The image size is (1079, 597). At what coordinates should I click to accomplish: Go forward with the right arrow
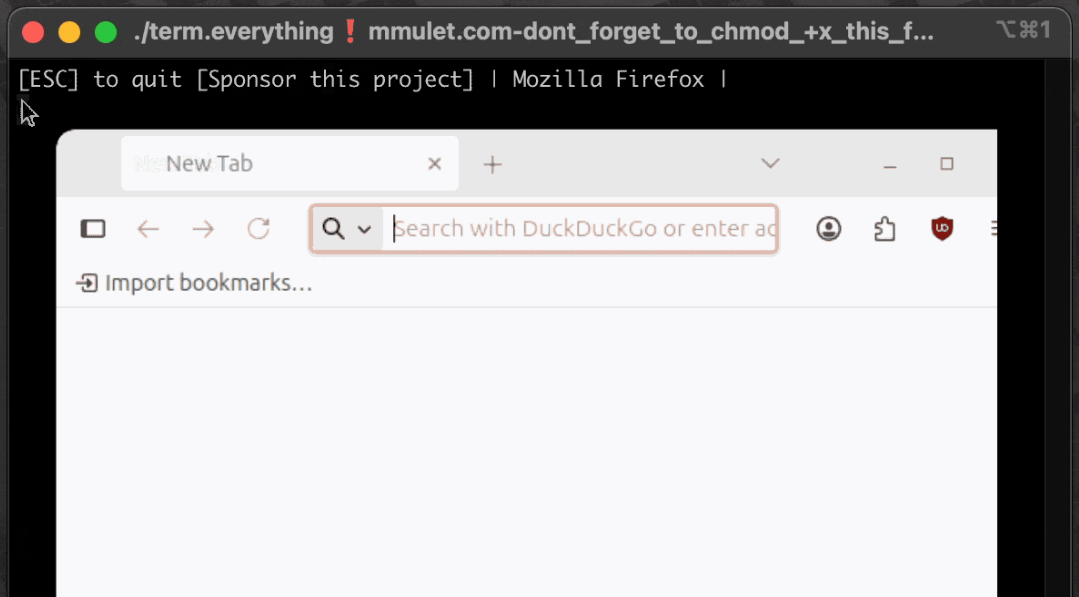coord(203,229)
